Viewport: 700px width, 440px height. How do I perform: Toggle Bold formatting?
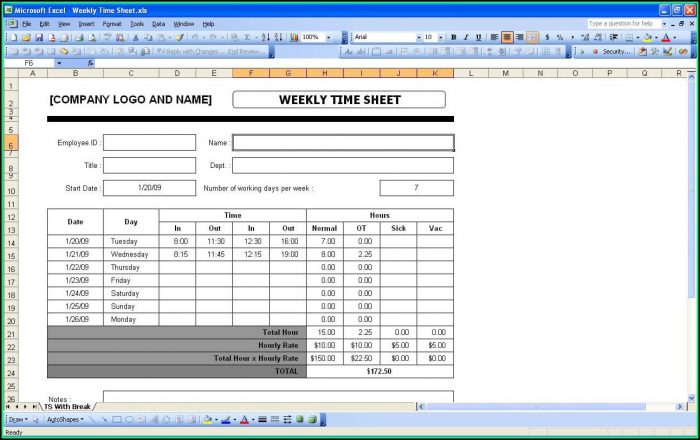click(454, 37)
